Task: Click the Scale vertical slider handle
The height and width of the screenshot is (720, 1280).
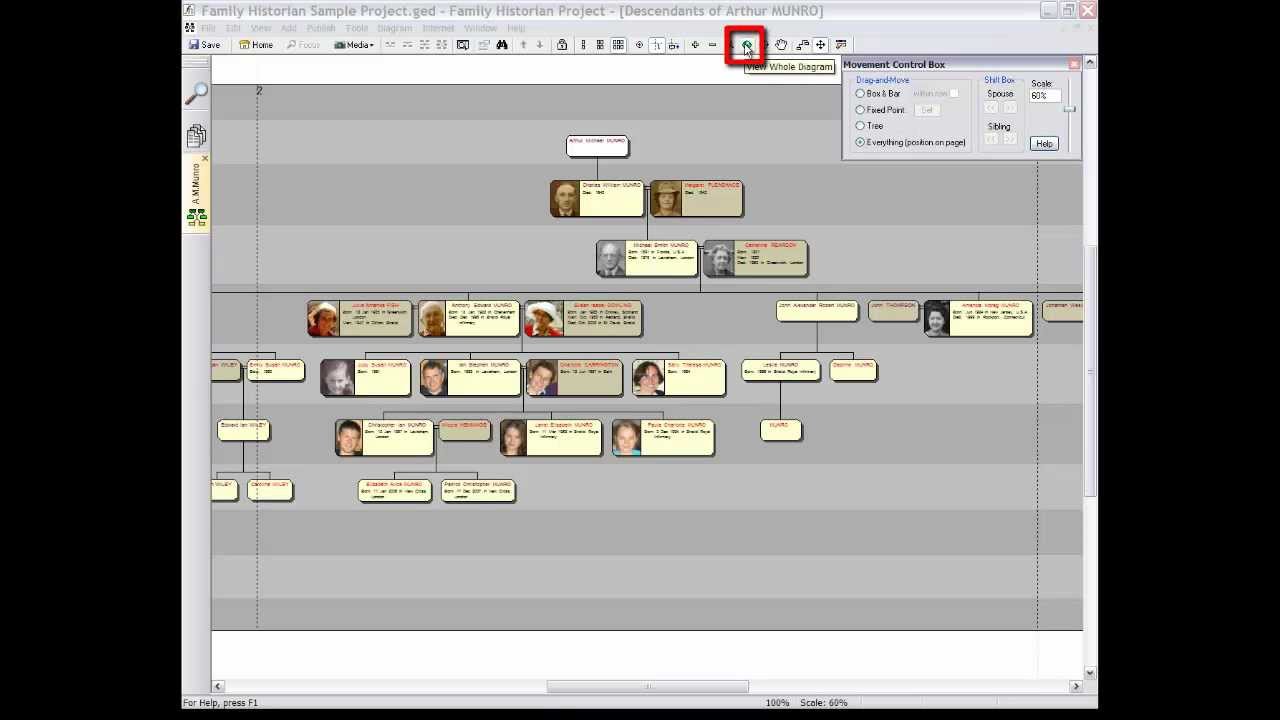Action: (x=1069, y=109)
